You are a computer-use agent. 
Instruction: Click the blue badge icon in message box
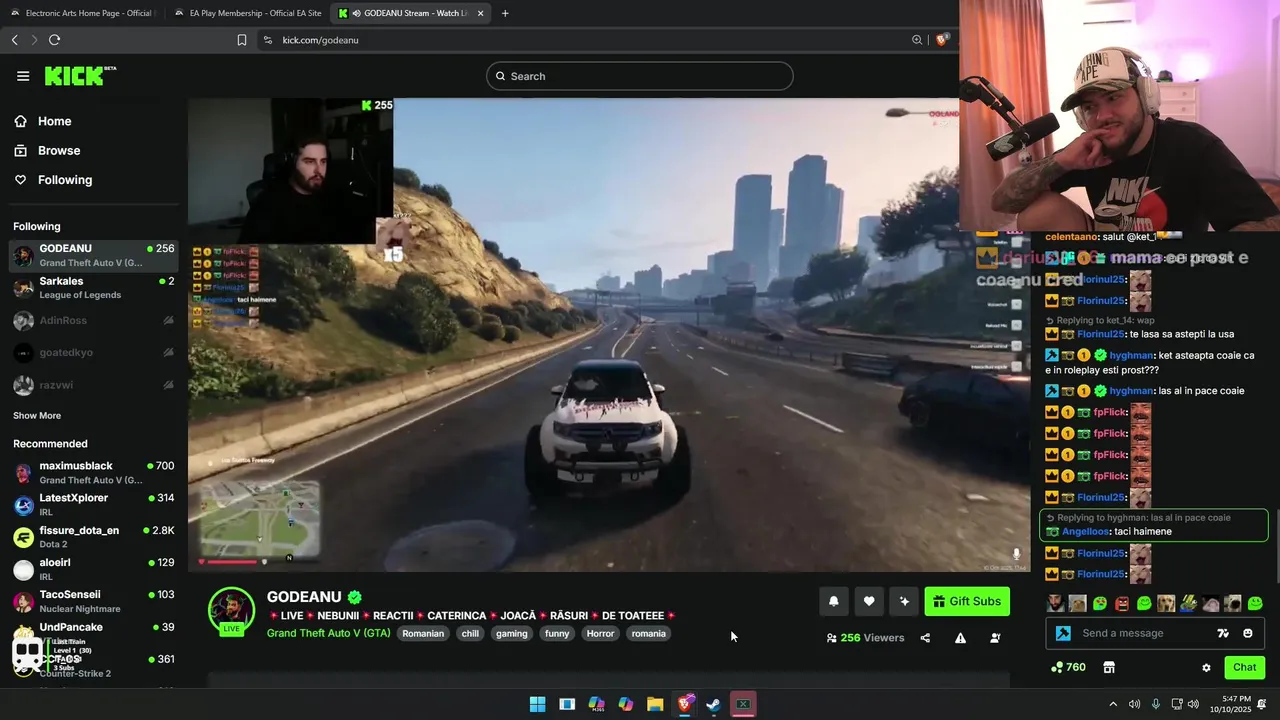[x=1063, y=633]
